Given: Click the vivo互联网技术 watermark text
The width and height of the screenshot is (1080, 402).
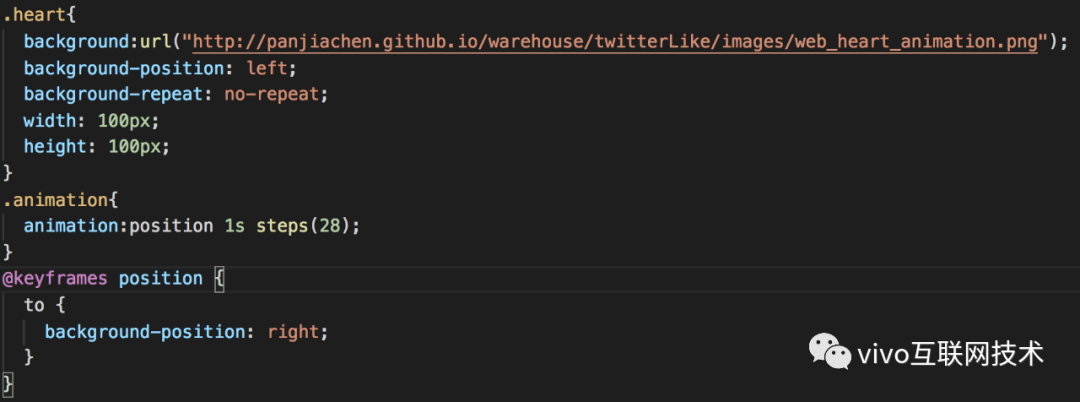Looking at the screenshot, I should click(x=949, y=352).
